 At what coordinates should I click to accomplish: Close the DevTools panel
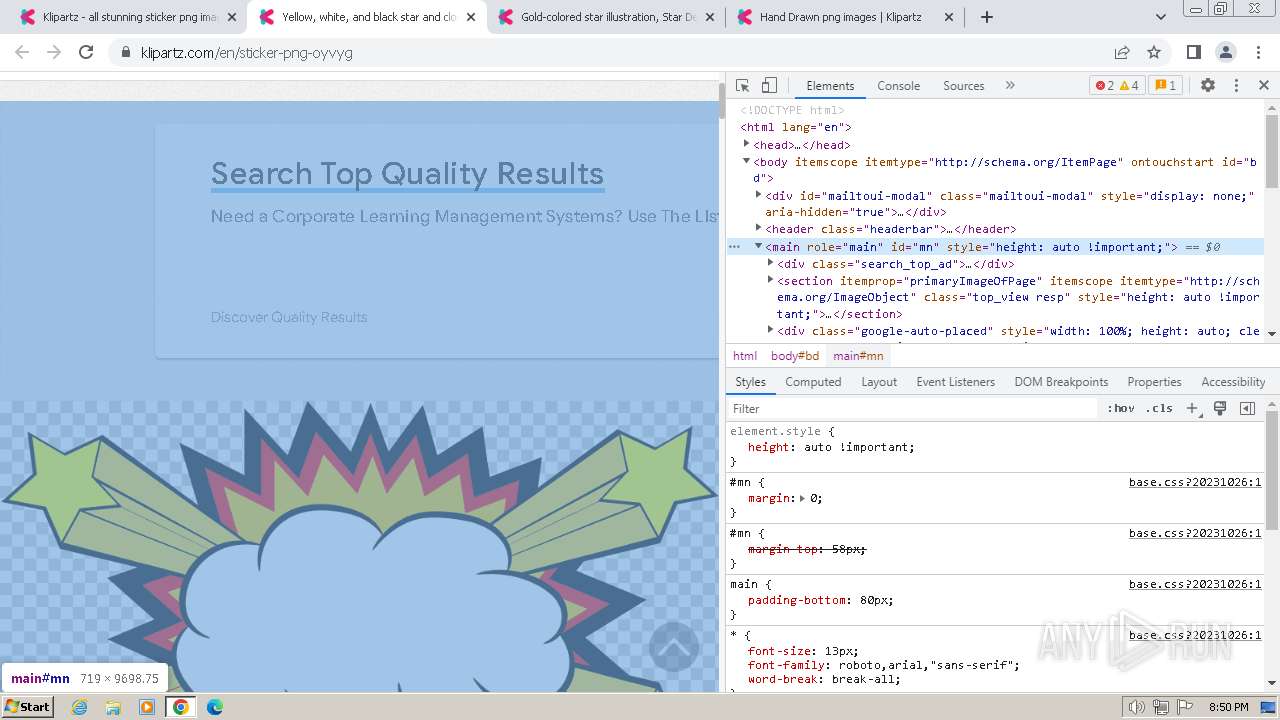[x=1264, y=85]
